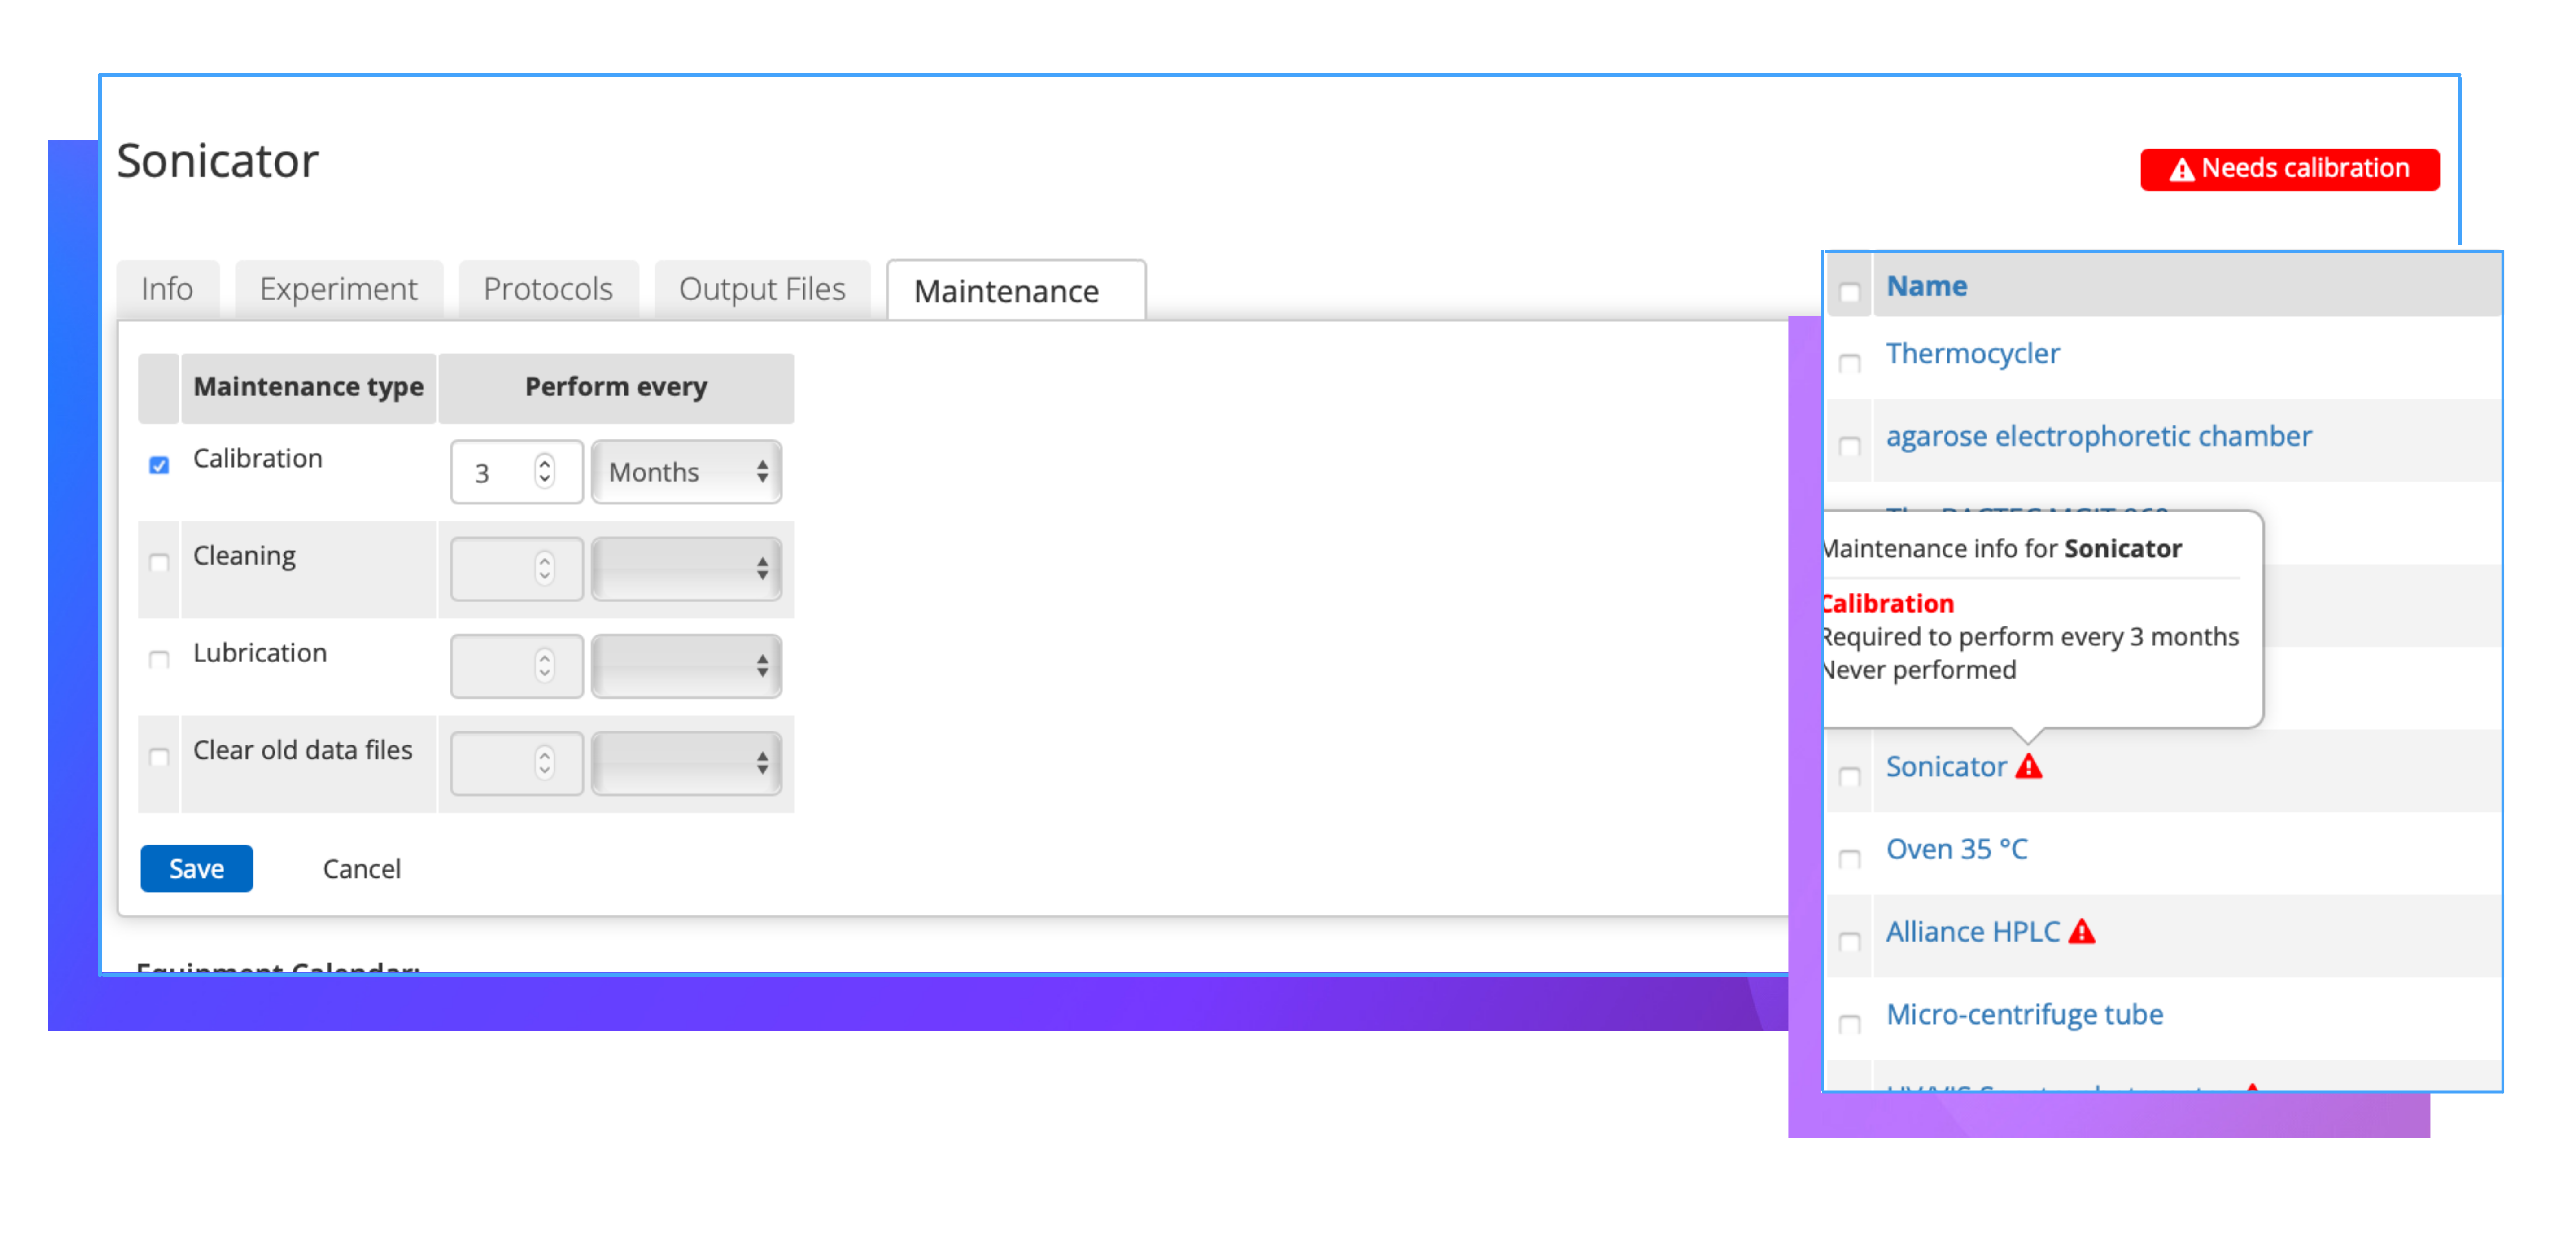Image resolution: width=2576 pixels, height=1235 pixels.
Task: Click the Cleaning interval number stepper
Action: point(544,568)
